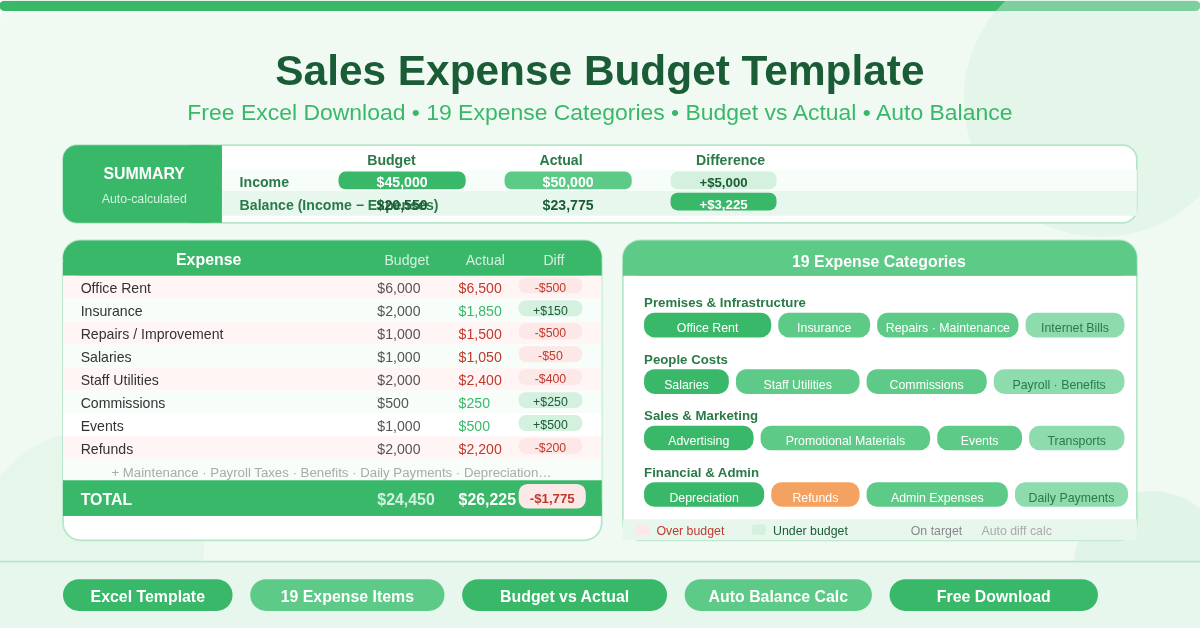Select the Salaries chip under People Costs
1200x628 pixels.
point(686,381)
